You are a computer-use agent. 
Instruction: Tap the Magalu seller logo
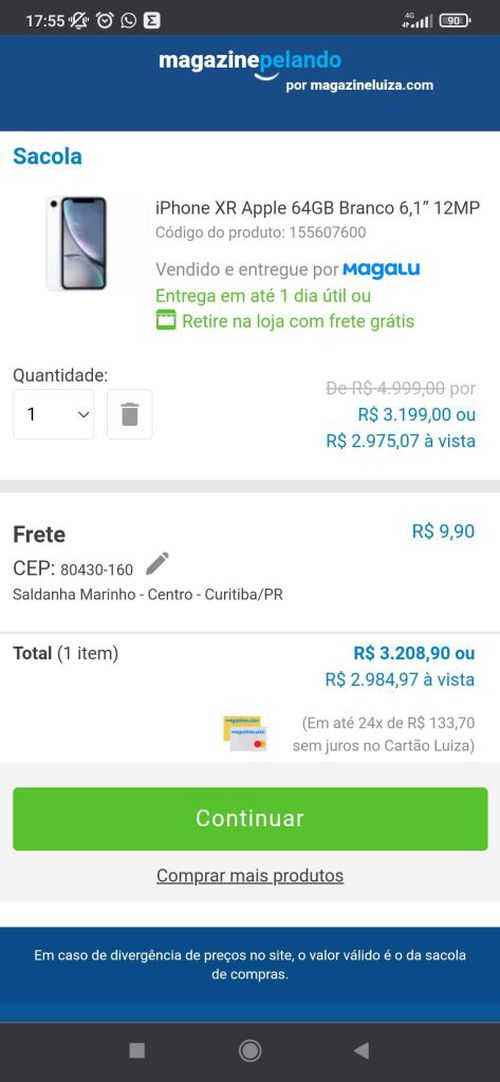[x=381, y=269]
